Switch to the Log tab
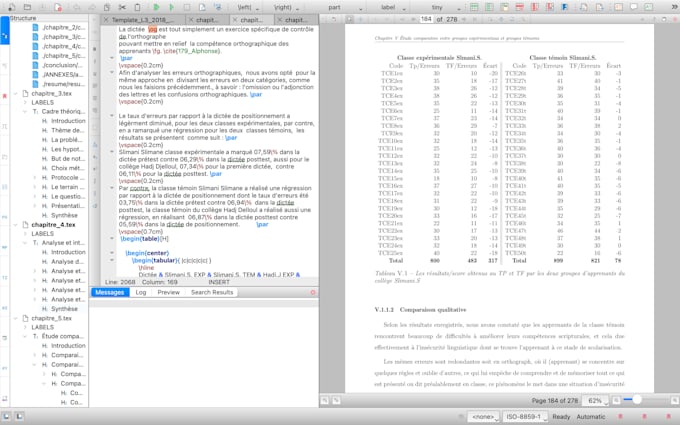680x425 pixels. [141, 292]
